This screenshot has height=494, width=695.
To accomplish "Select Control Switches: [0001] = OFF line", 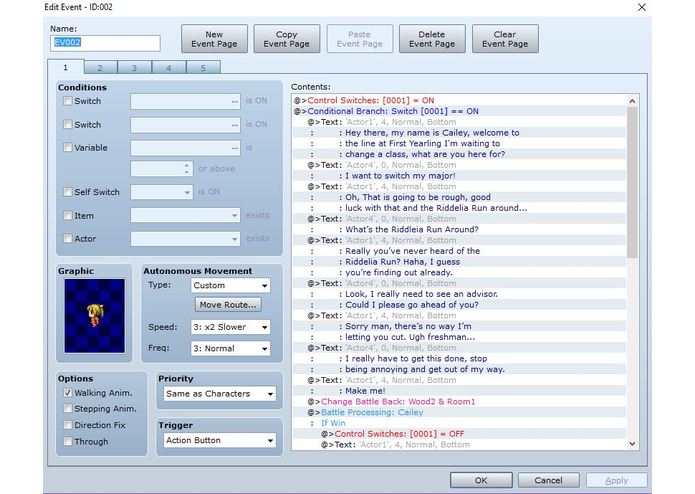I will (459, 434).
